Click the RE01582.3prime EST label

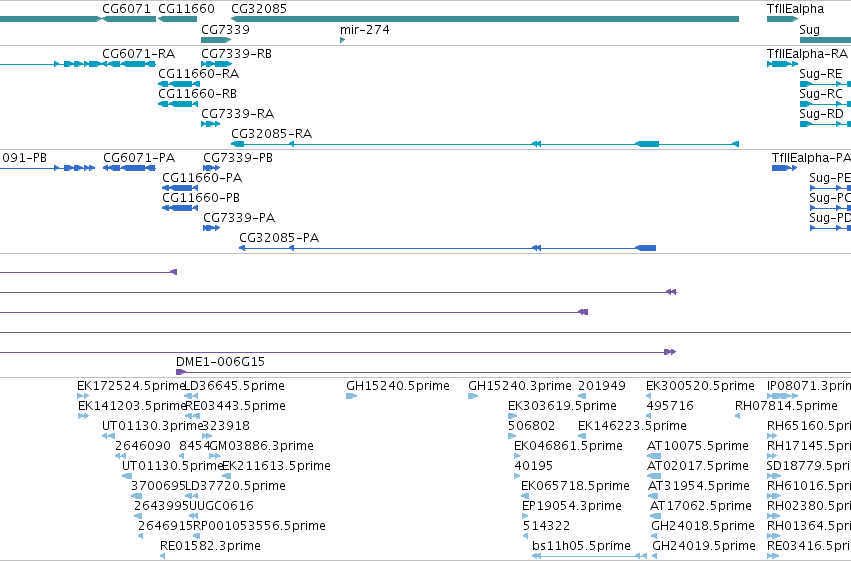pos(210,546)
